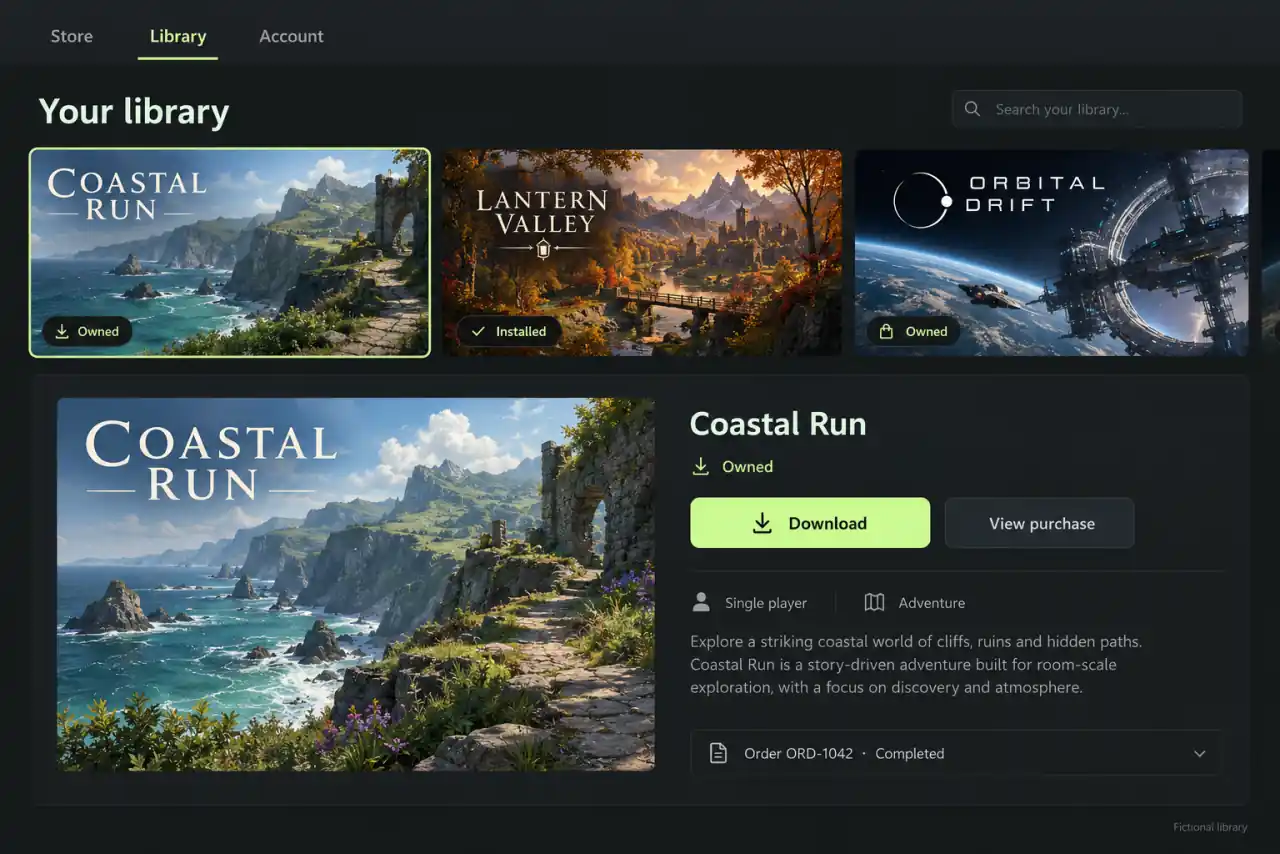Click the Coastal Run description paragraph
This screenshot has width=1280, height=854.
(916, 664)
